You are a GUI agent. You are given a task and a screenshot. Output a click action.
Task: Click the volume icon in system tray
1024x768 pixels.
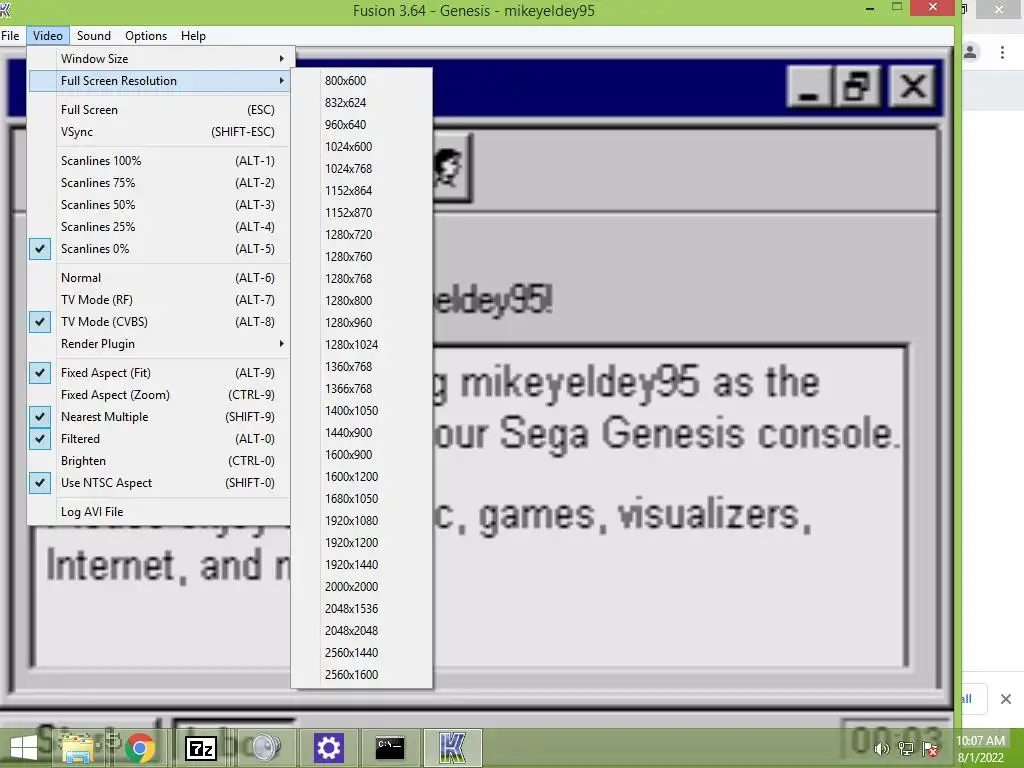point(881,749)
